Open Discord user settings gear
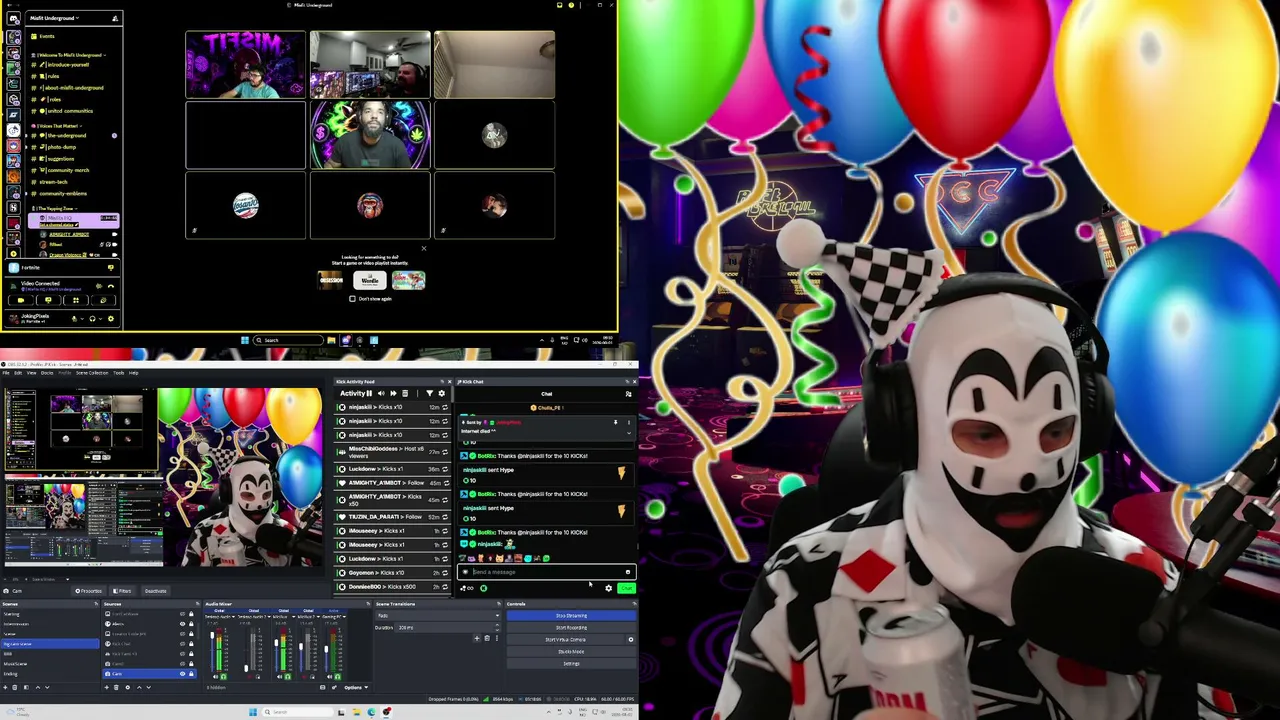 tap(110, 319)
